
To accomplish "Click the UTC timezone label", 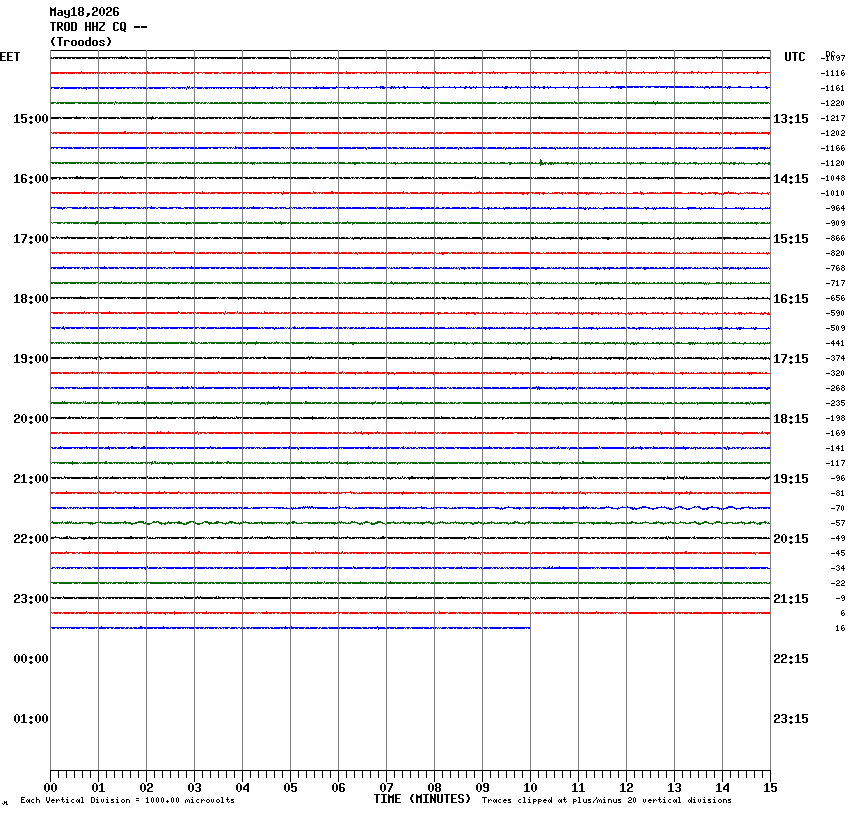I will click(x=795, y=57).
